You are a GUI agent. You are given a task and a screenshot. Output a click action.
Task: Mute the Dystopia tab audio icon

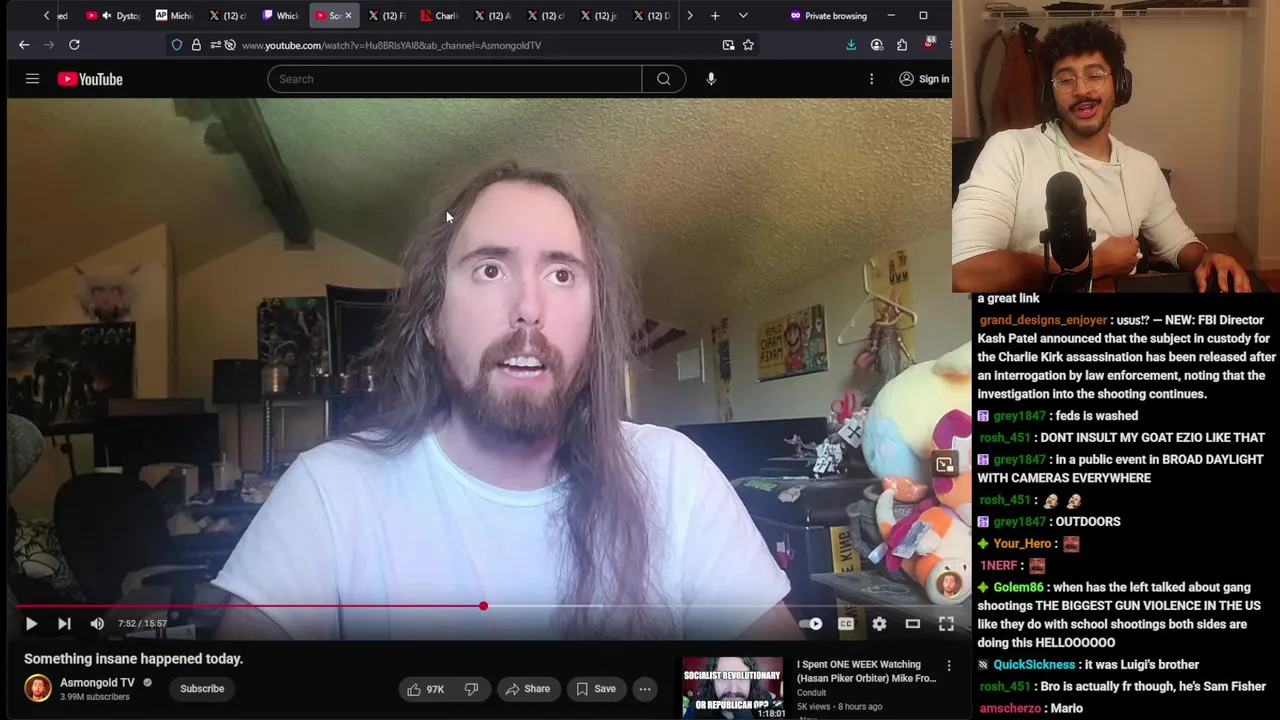(106, 16)
